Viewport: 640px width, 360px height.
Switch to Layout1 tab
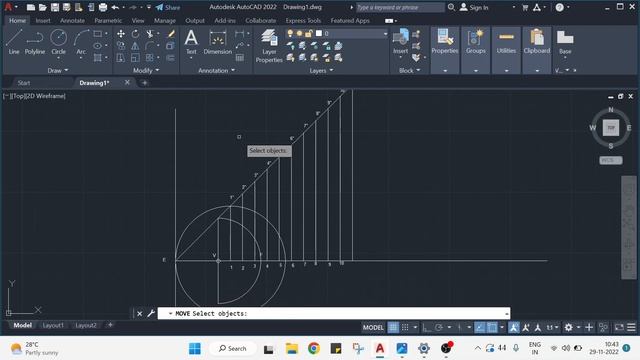(x=53, y=325)
